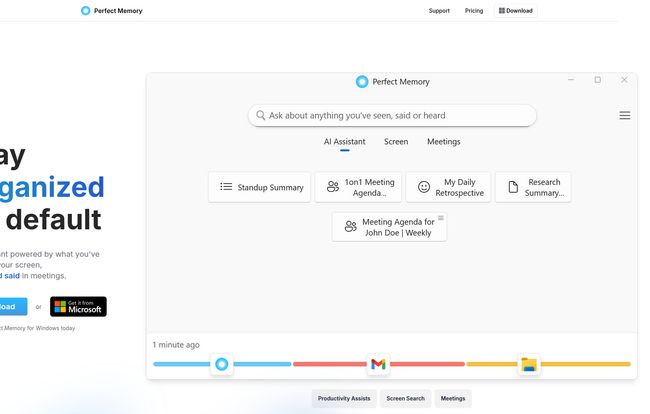The image size is (650, 414).
Task: Open the Support page link
Action: (x=439, y=11)
